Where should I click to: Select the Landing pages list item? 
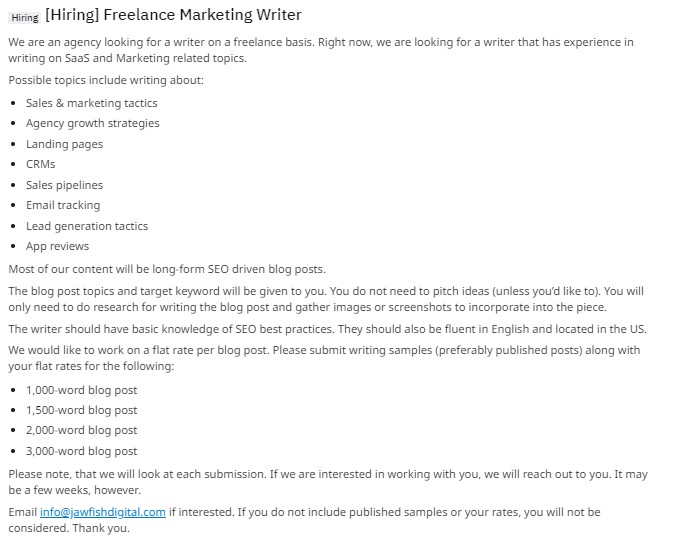click(64, 144)
